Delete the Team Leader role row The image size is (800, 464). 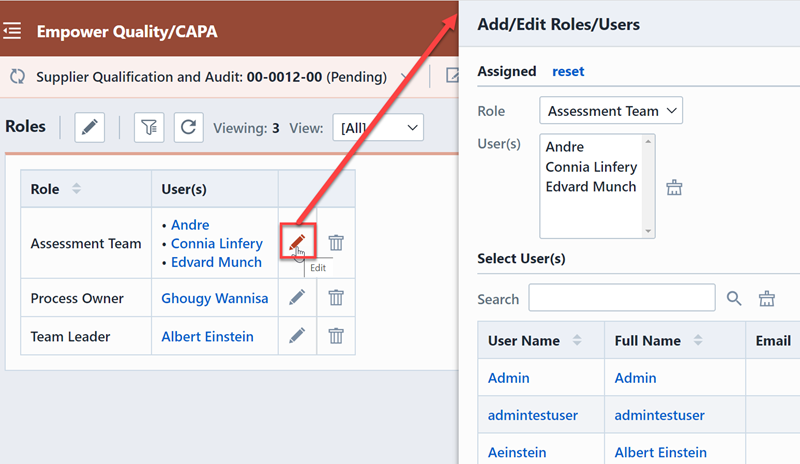pos(336,336)
